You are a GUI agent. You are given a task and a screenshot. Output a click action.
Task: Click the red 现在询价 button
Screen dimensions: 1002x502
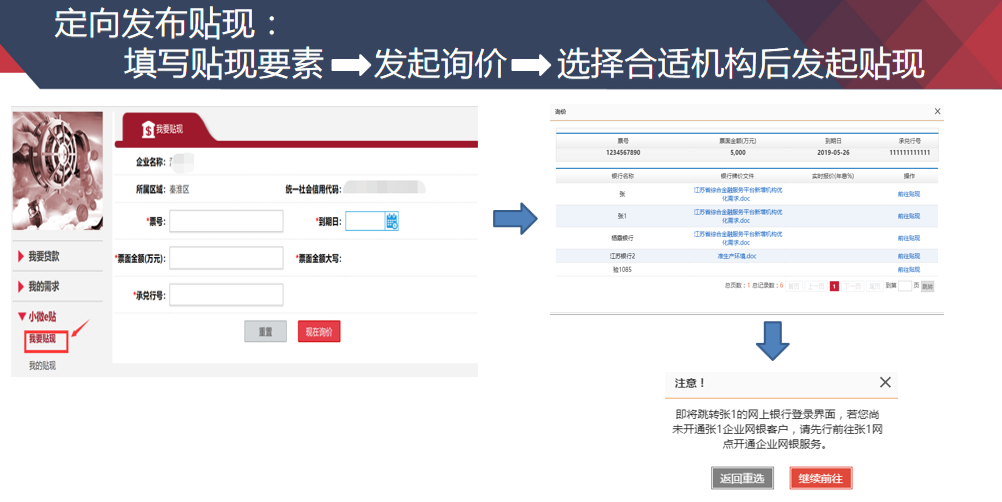pyautogui.click(x=319, y=332)
